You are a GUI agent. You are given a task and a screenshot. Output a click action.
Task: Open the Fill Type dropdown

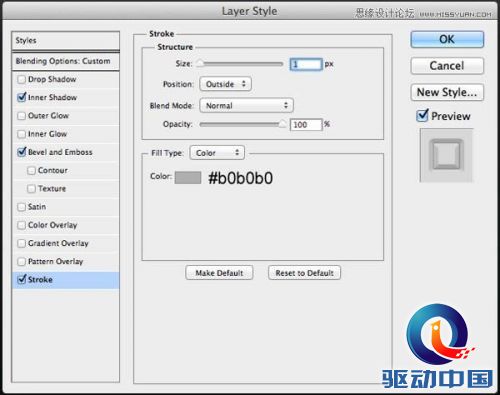point(217,153)
